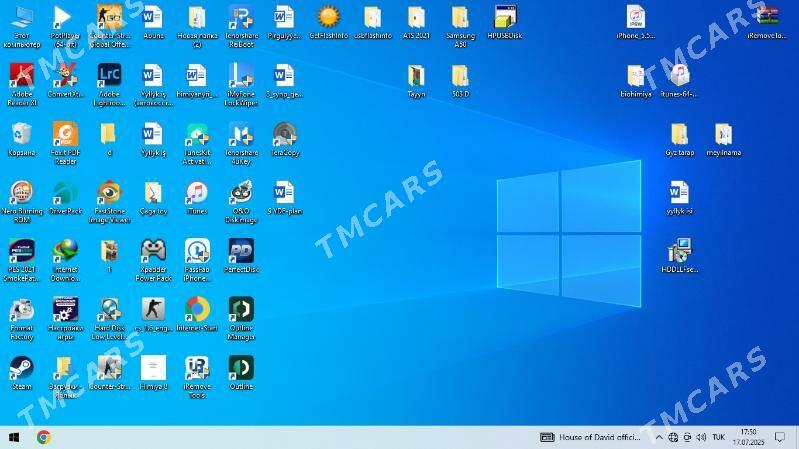
Task: Open FastStone Image Viewer icon
Action: 109,202
